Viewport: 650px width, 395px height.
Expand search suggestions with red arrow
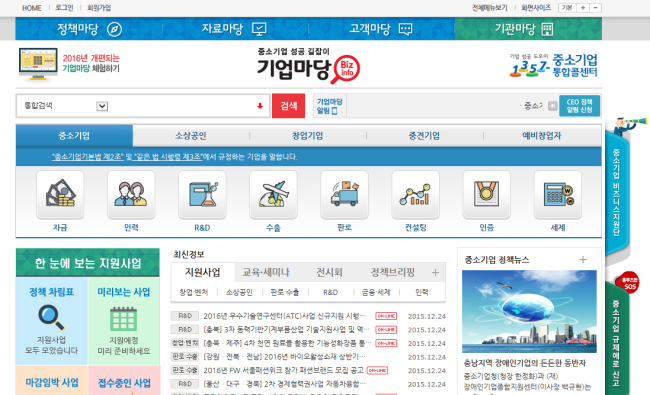tap(260, 106)
